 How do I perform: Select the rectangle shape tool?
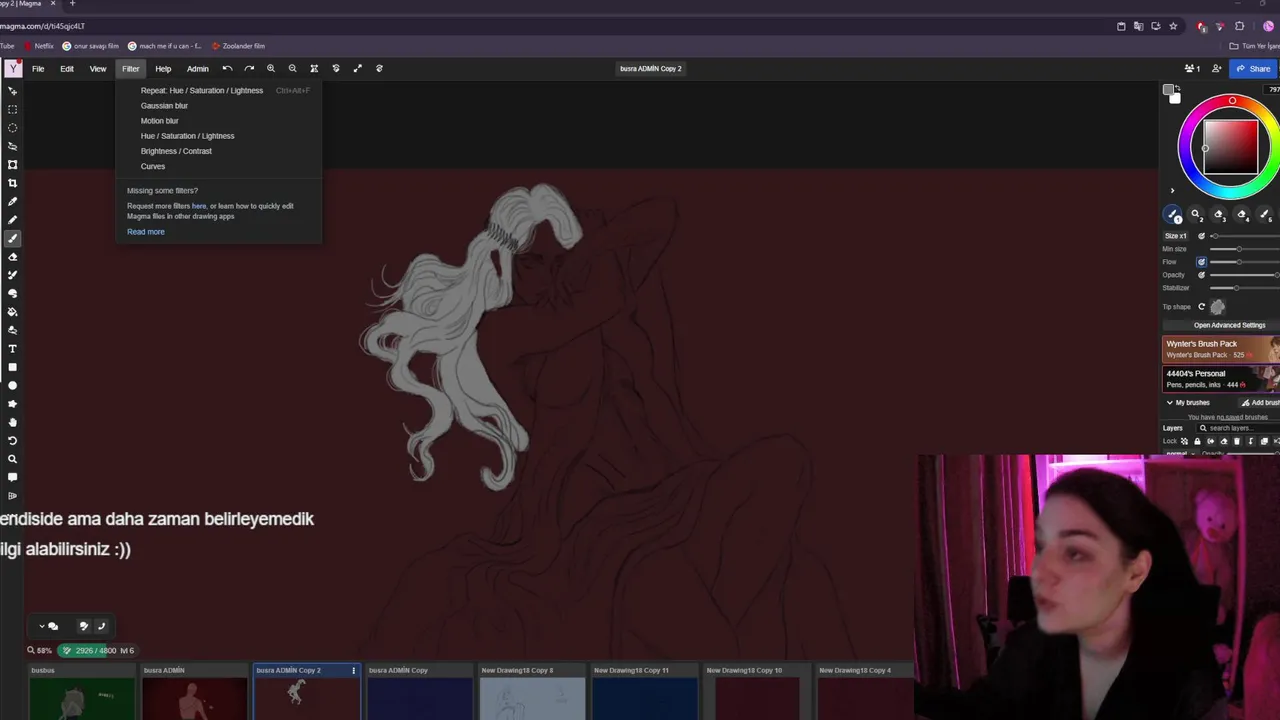point(13,367)
